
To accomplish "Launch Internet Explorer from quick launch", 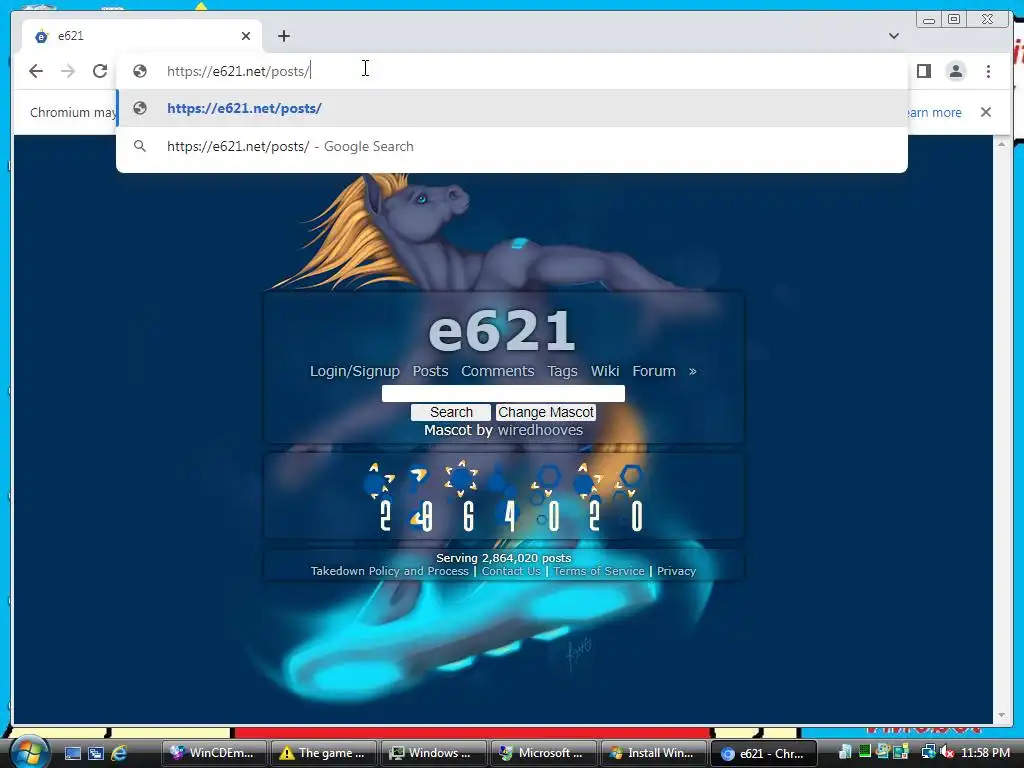I will (119, 753).
